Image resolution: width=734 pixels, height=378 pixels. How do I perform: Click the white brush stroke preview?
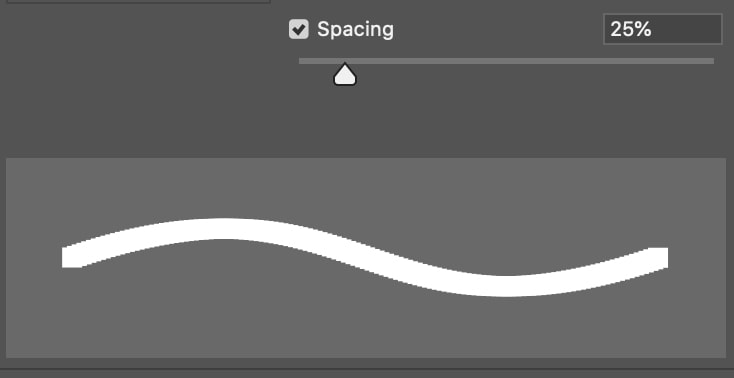[x=365, y=257]
